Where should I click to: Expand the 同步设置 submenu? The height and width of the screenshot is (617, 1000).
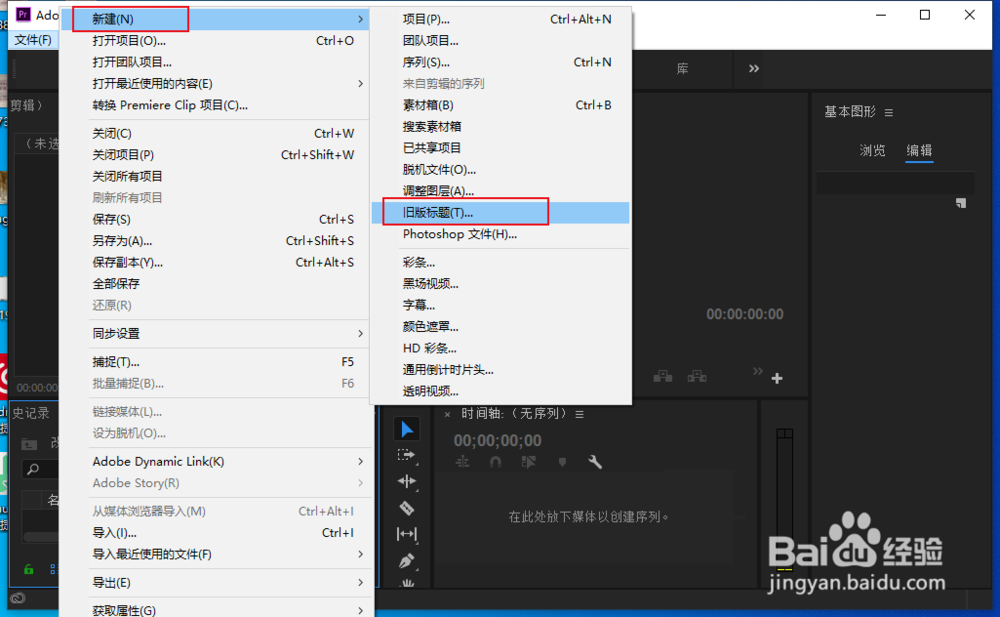[360, 334]
